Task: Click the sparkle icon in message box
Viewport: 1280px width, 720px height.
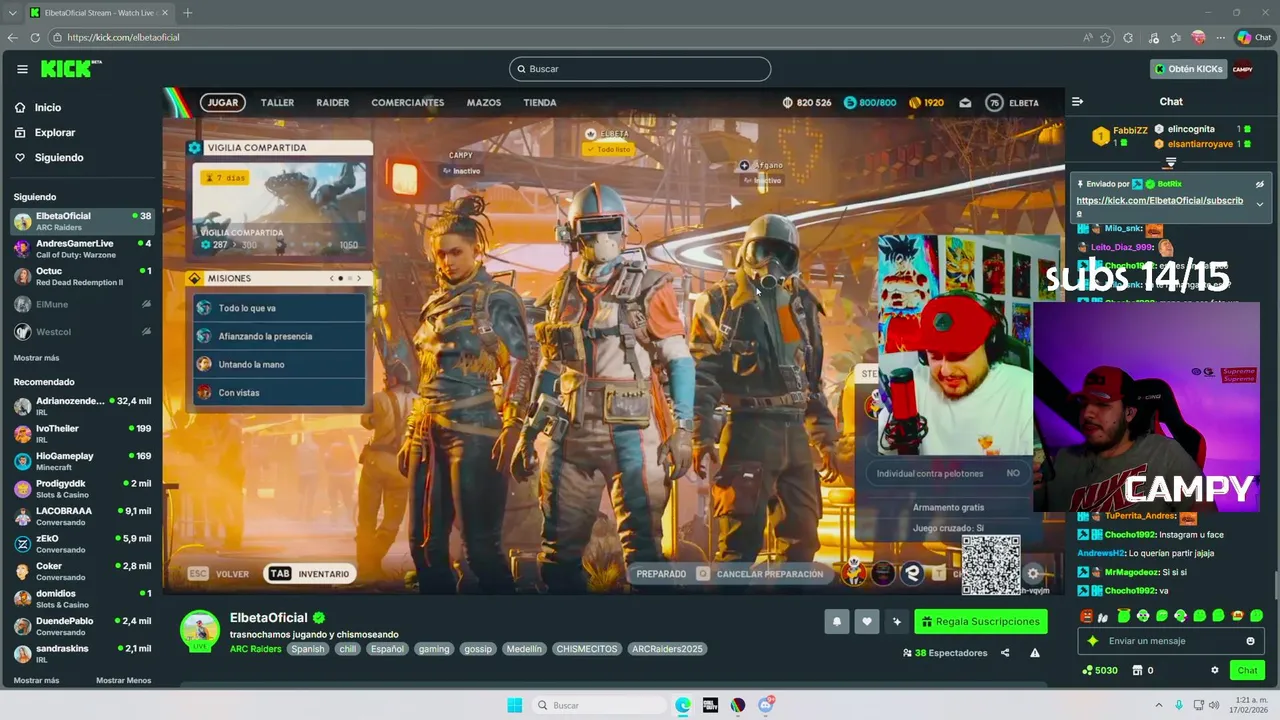Action: coord(1093,641)
